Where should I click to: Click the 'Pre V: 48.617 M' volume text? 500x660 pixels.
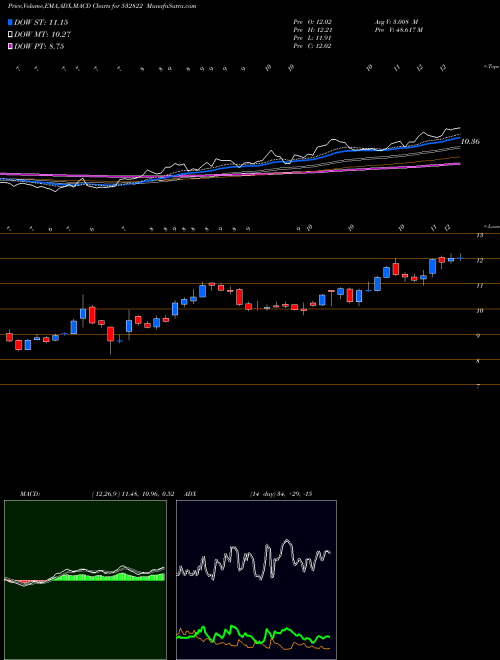pyautogui.click(x=398, y=30)
